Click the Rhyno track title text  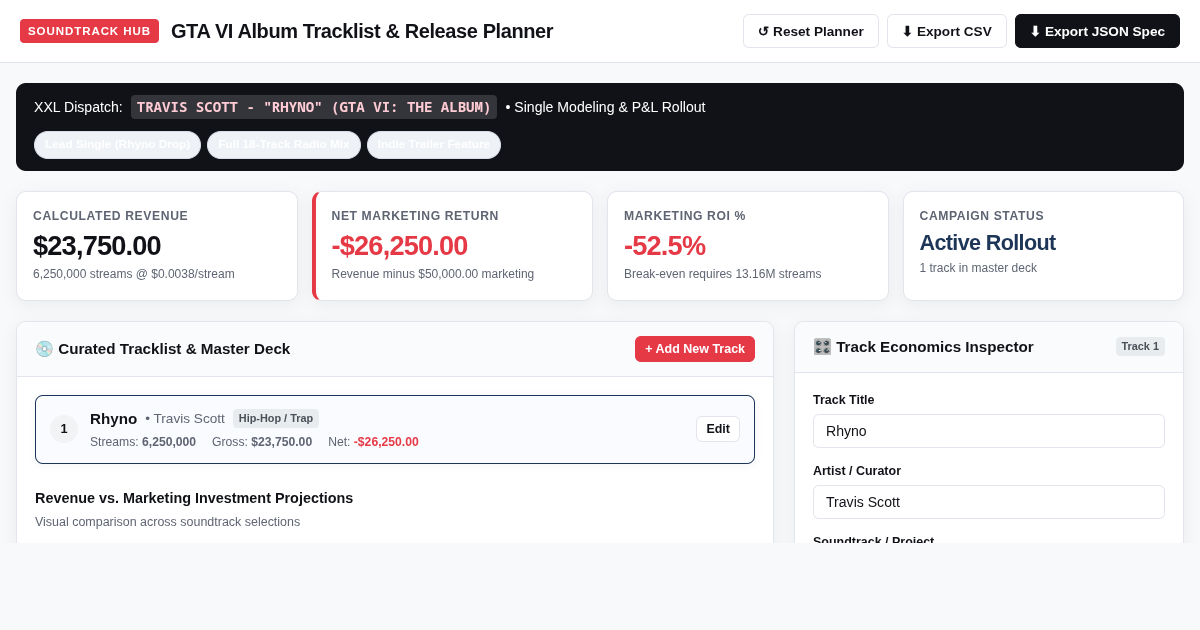[114, 419]
